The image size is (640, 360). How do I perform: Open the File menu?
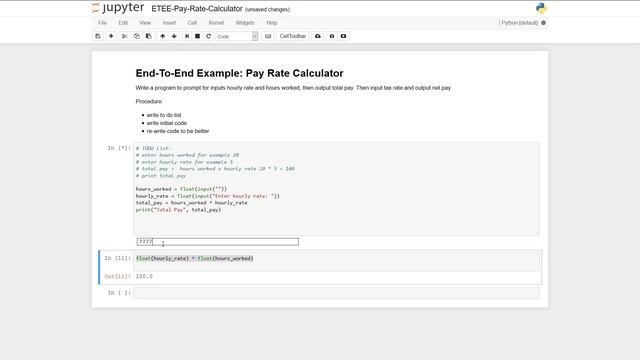point(102,23)
